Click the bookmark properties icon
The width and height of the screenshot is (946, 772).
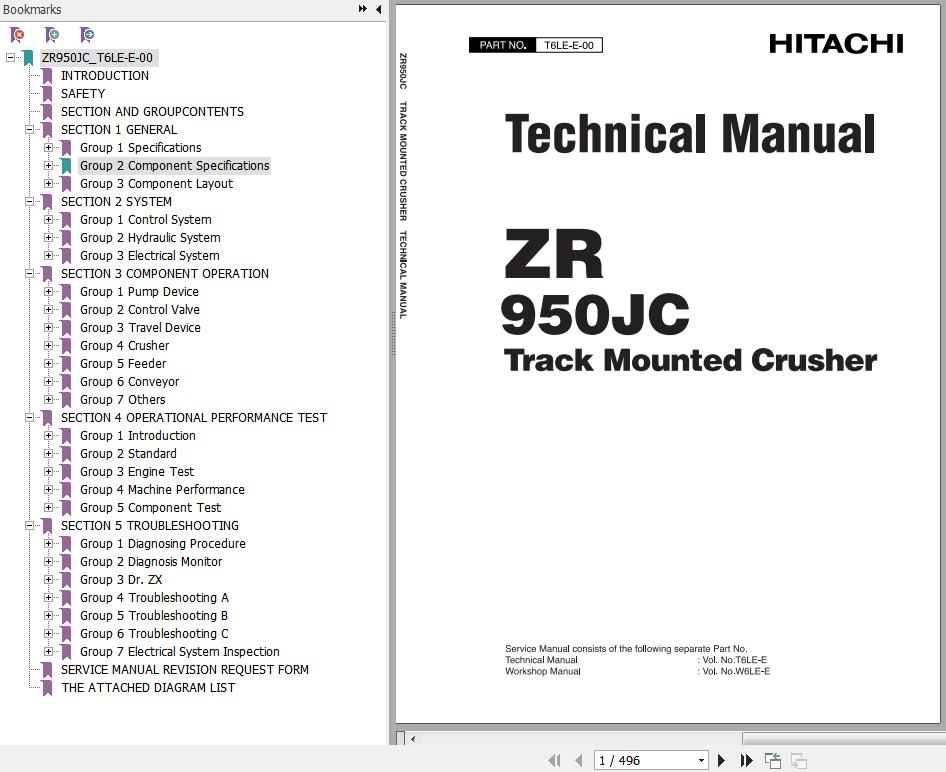coord(86,34)
